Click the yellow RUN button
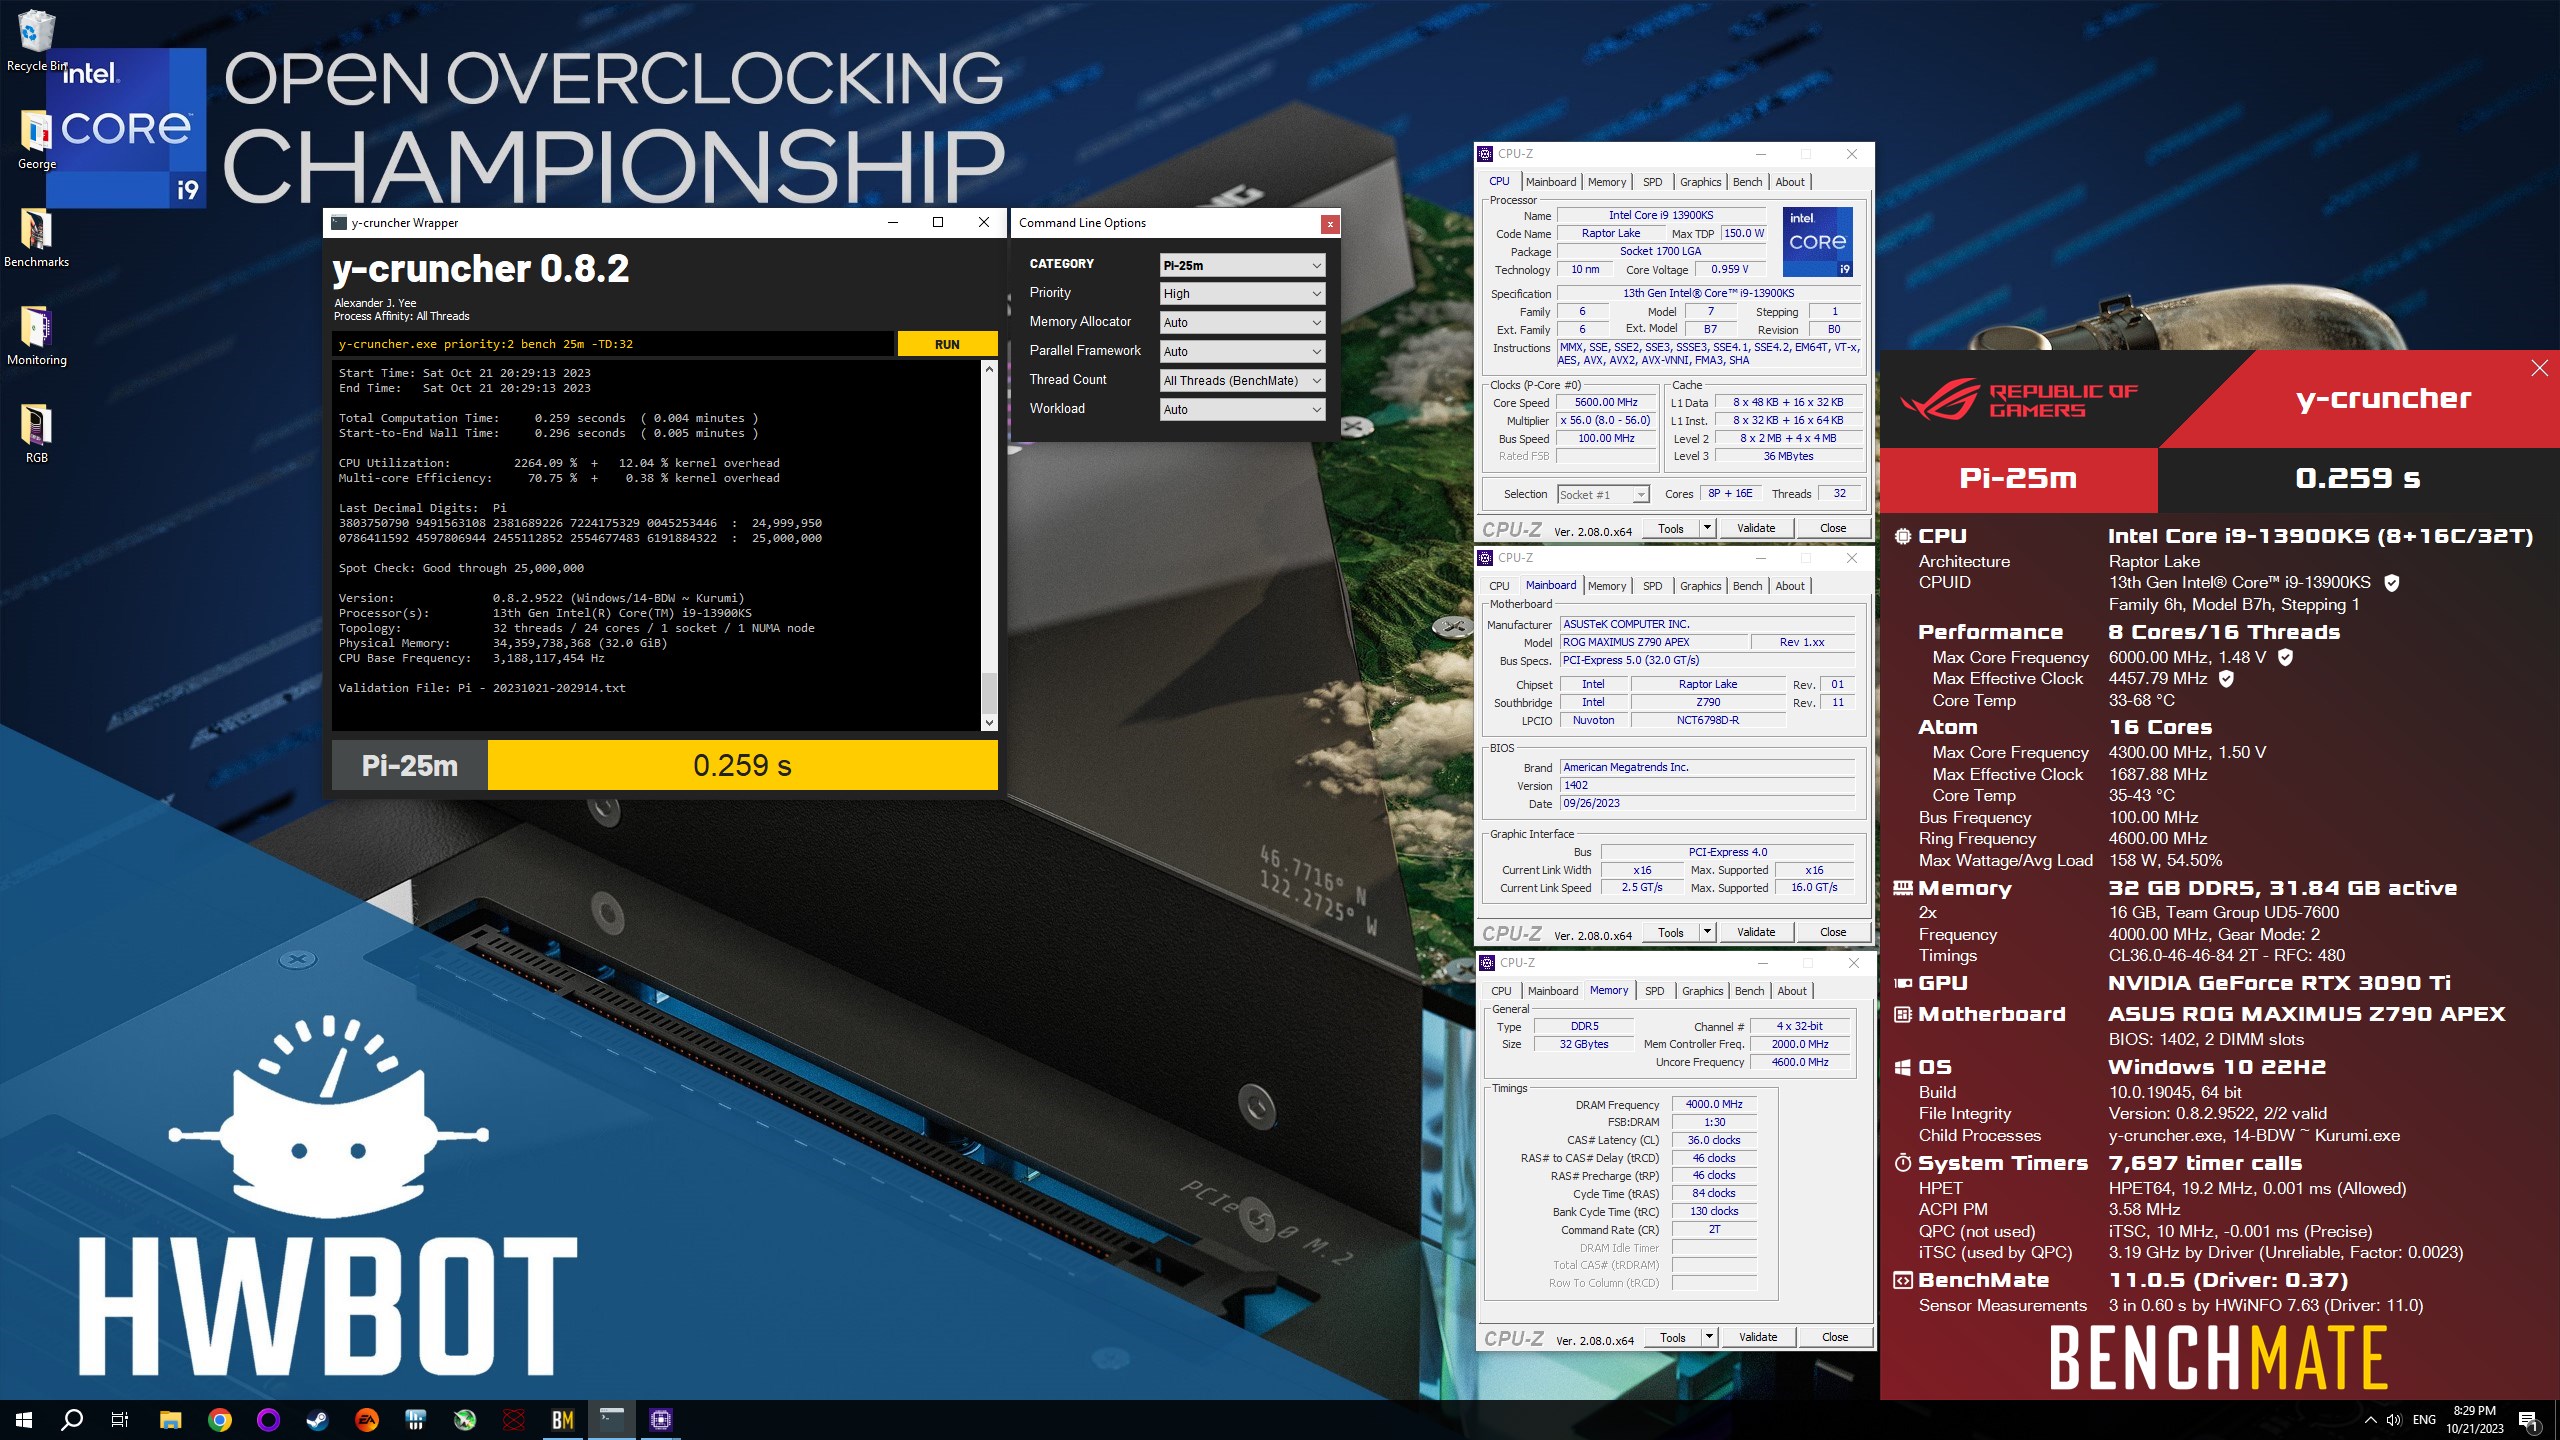 point(947,344)
